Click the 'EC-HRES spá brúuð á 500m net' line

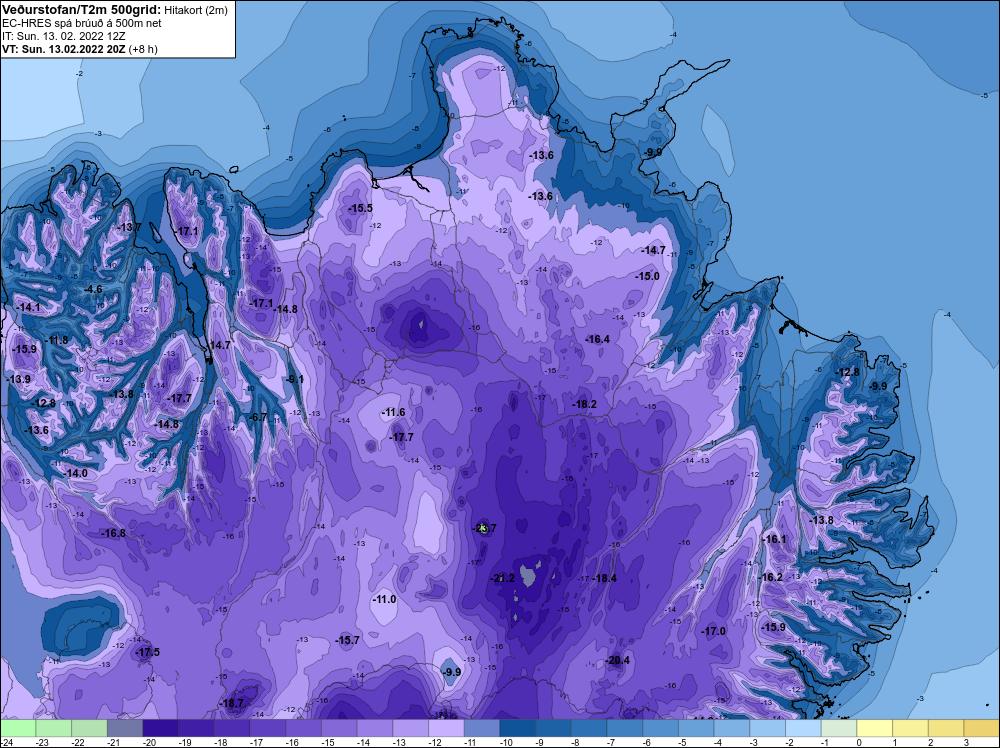point(82,23)
